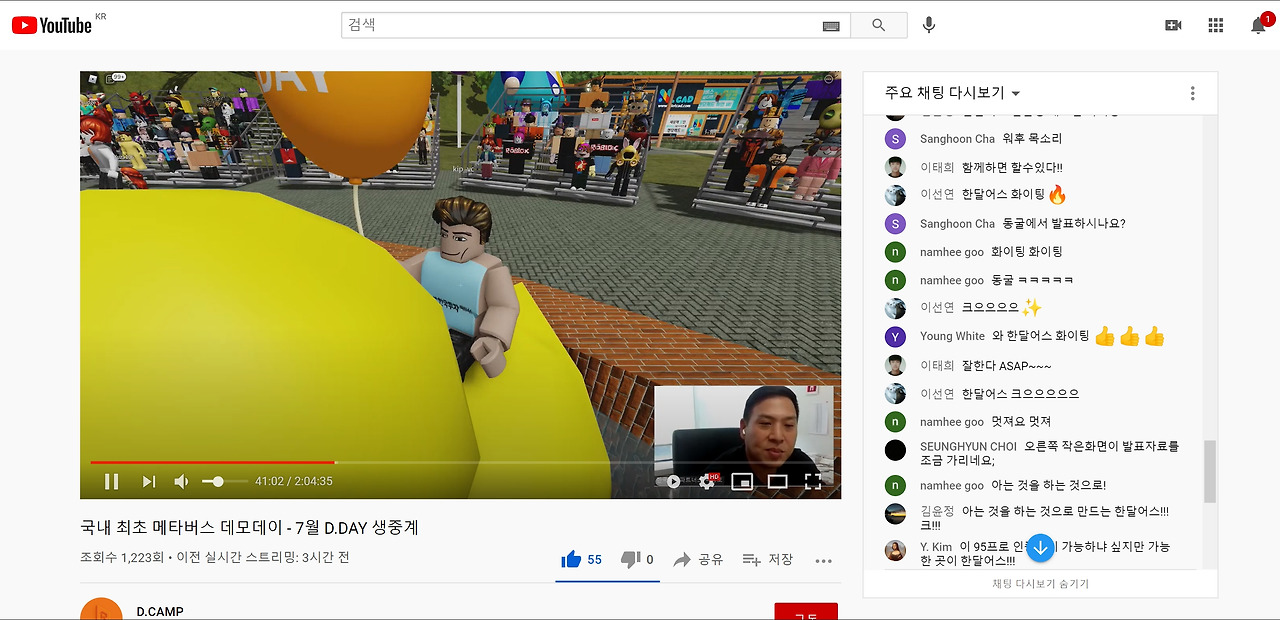Click Young White purple Y avatar
1280x620 pixels.
coord(896,336)
